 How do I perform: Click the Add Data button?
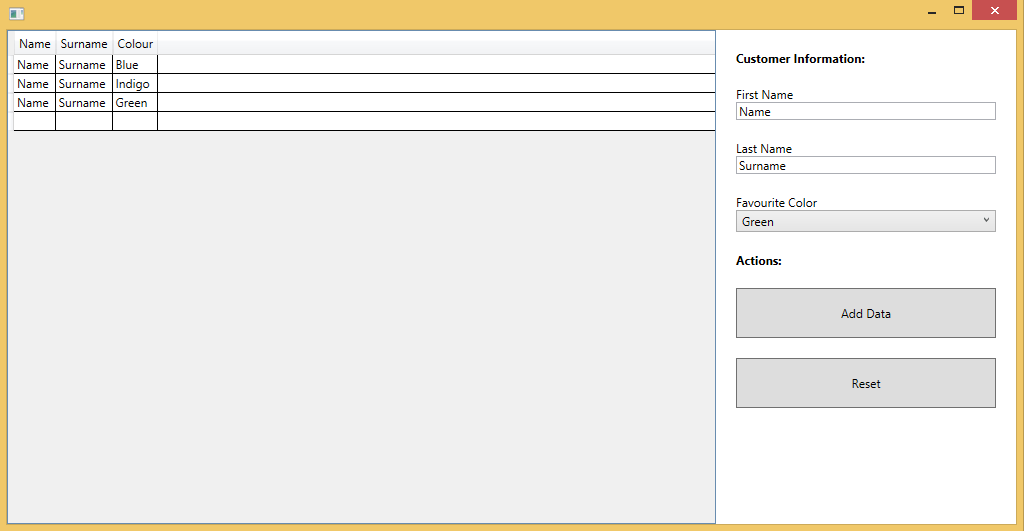(865, 313)
